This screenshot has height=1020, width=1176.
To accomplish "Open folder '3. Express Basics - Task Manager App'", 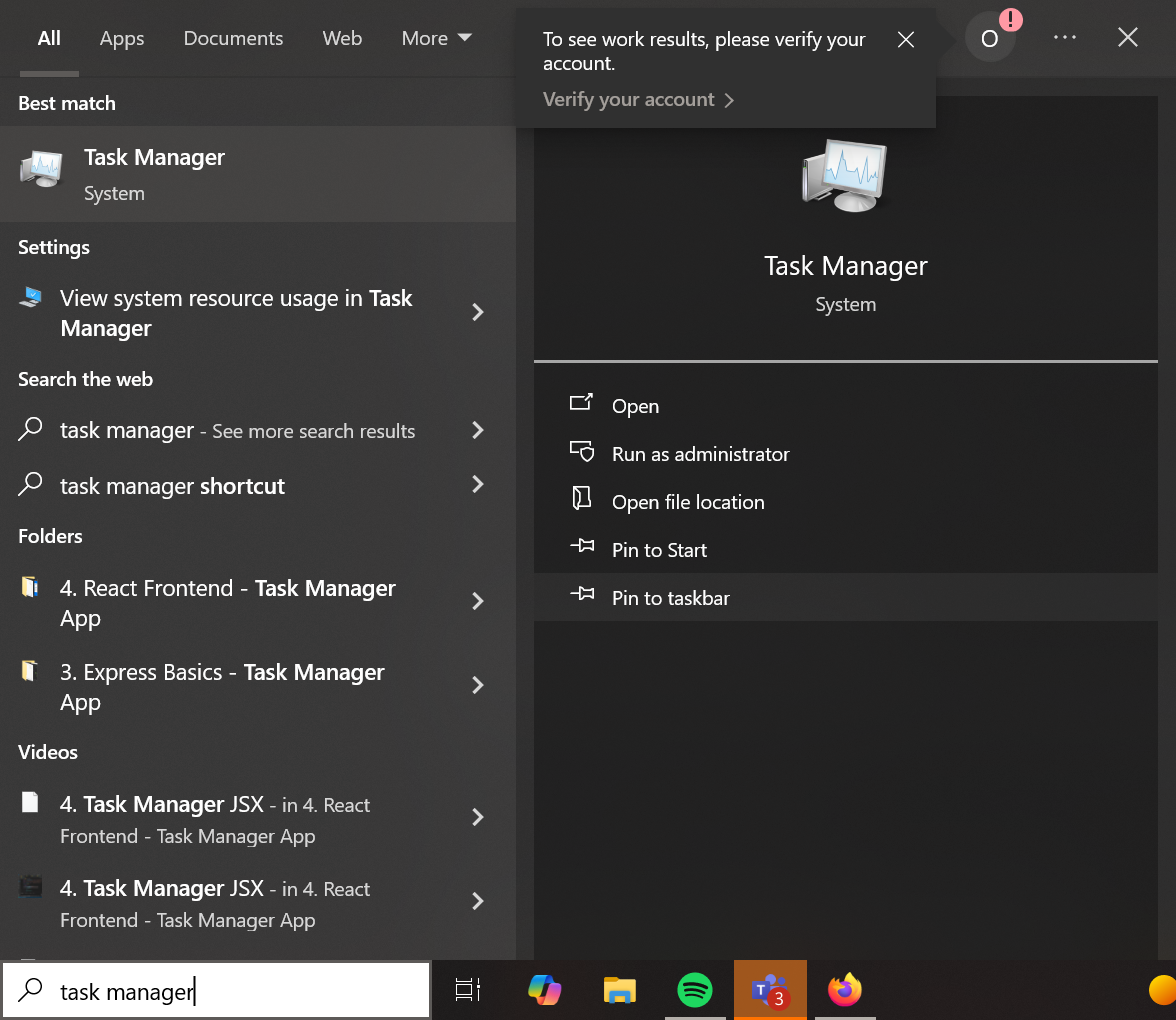I will [257, 686].
